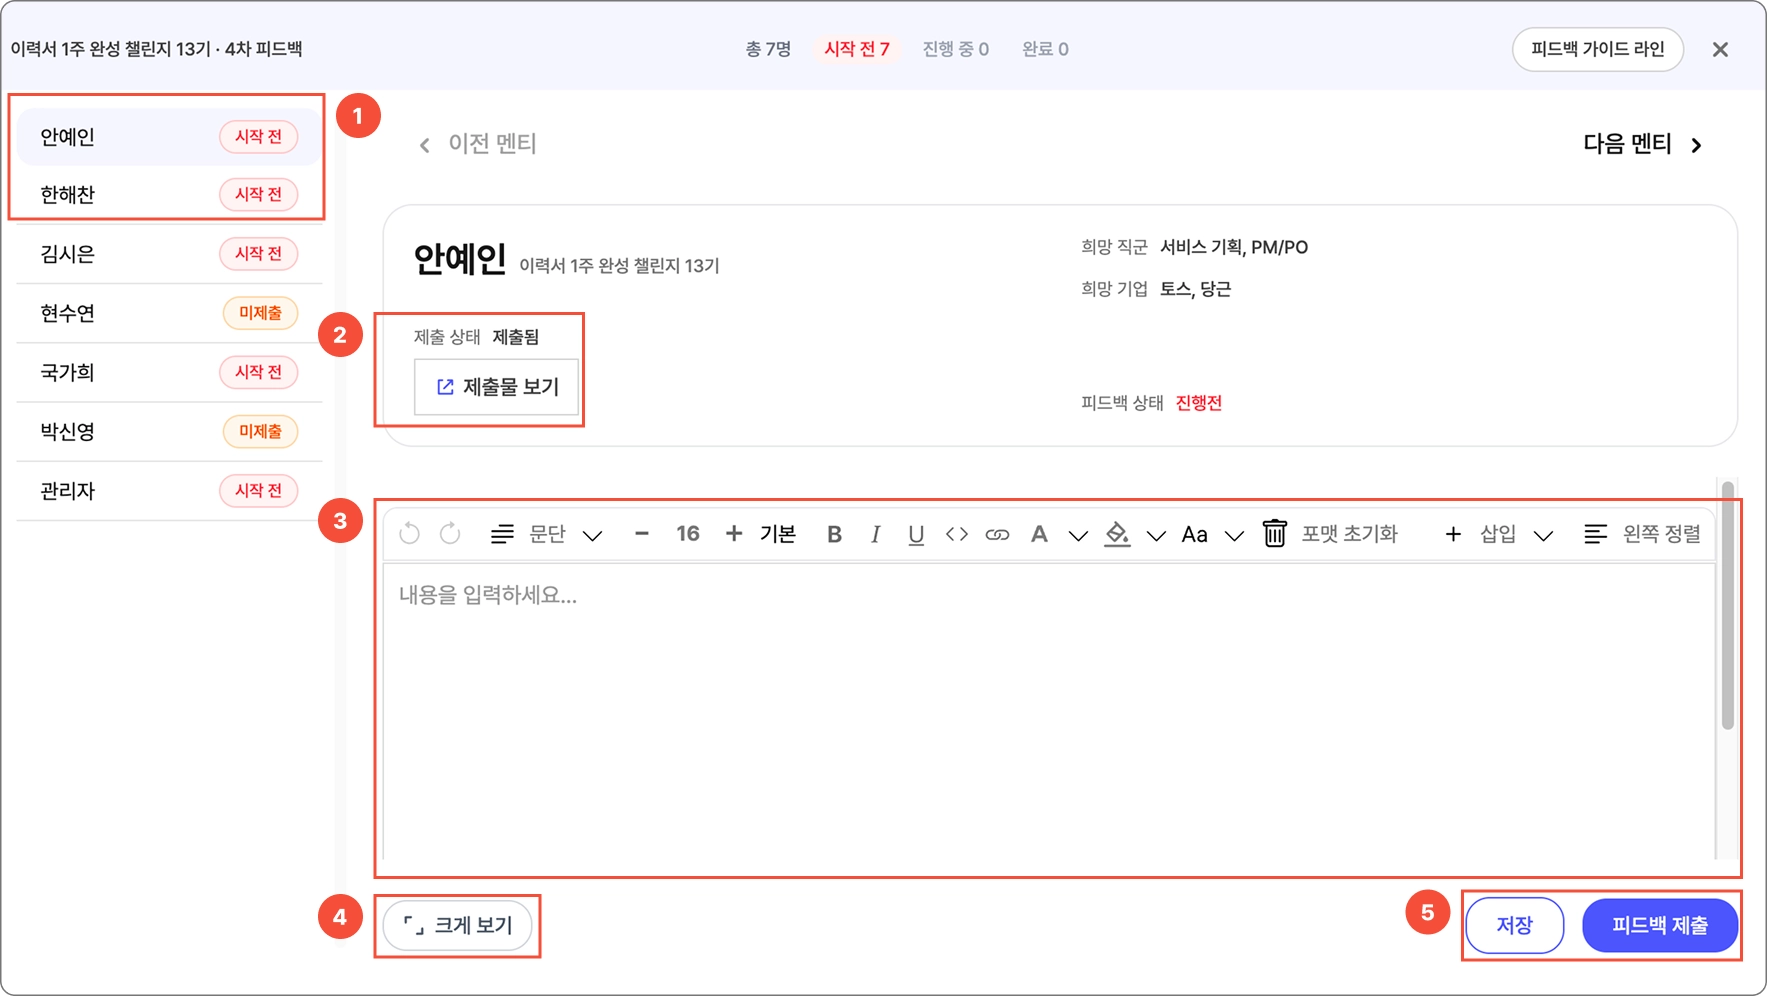Click the font size value 16
The image size is (1767, 996).
[x=688, y=534]
